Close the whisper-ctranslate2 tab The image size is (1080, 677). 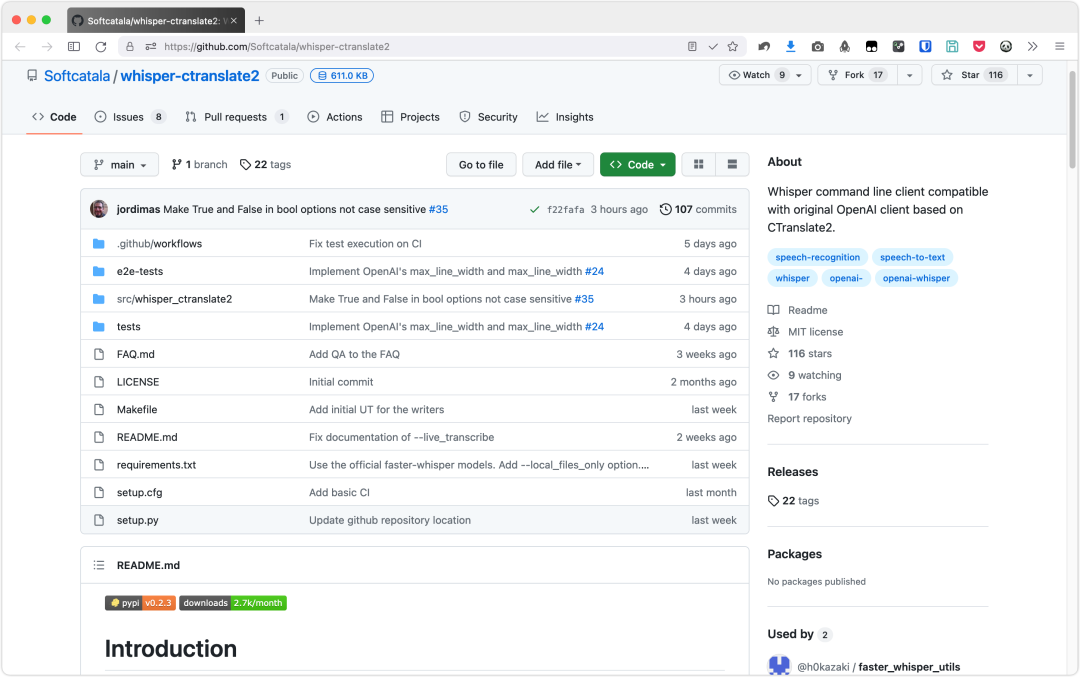[x=233, y=21]
